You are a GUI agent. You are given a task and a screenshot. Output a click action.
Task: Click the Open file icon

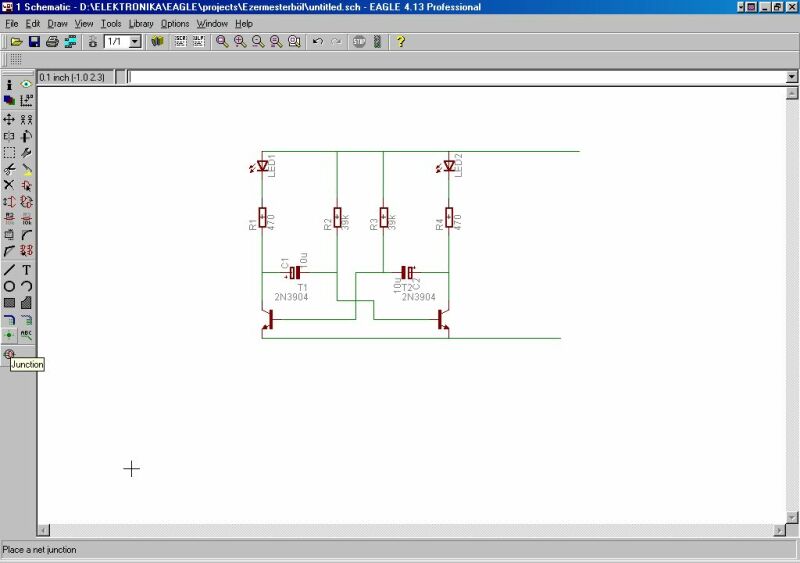pos(17,42)
